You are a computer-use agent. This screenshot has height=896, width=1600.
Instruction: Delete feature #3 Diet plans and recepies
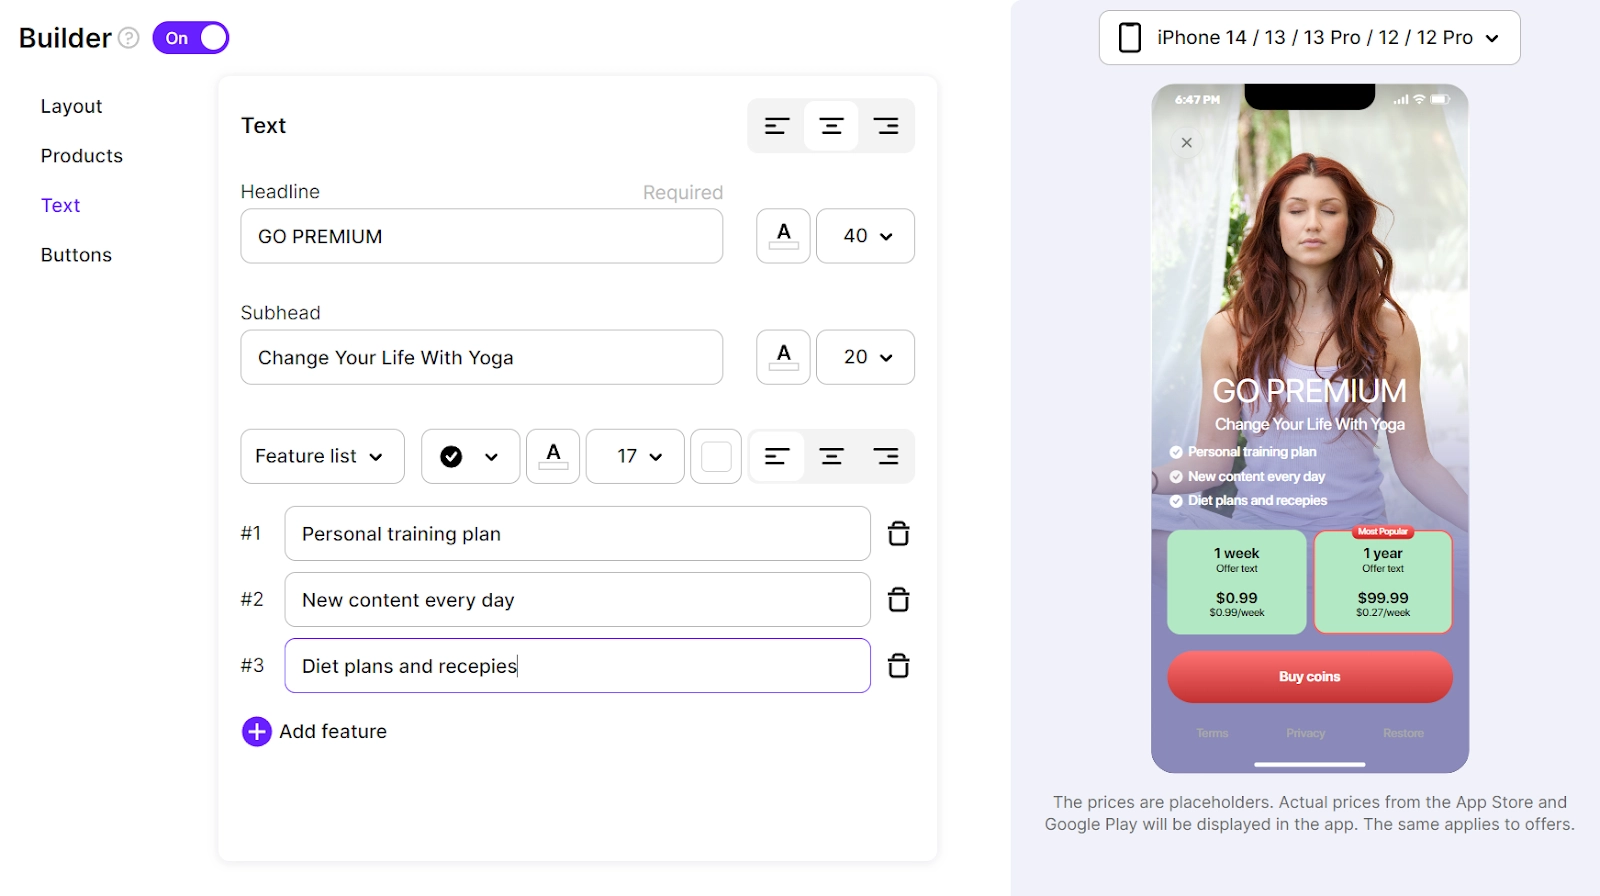pyautogui.click(x=898, y=666)
